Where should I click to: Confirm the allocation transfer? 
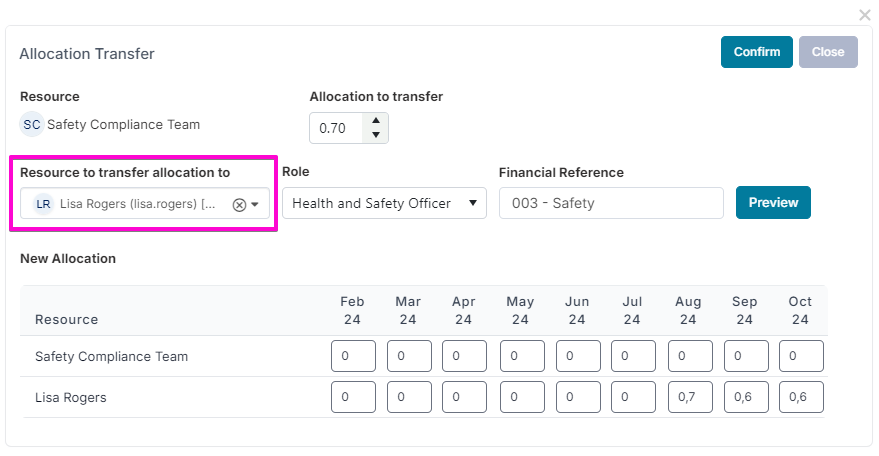point(756,52)
